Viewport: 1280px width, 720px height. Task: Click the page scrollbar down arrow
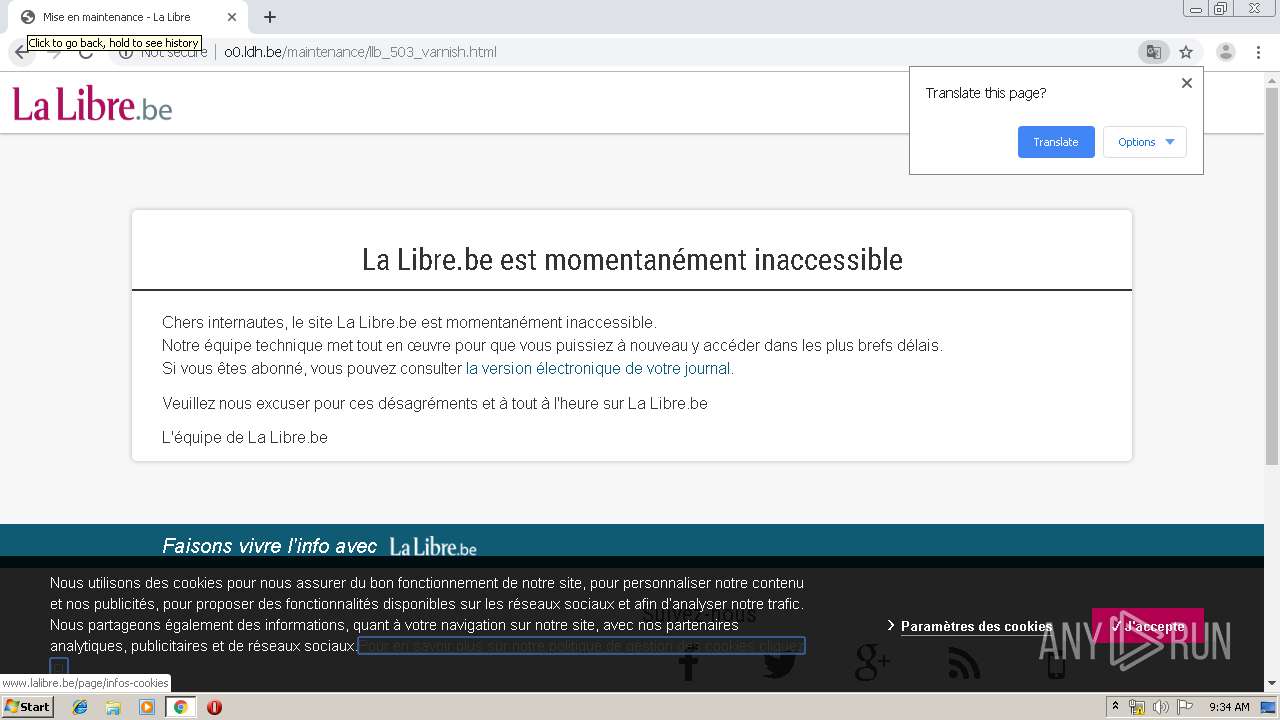point(1272,684)
